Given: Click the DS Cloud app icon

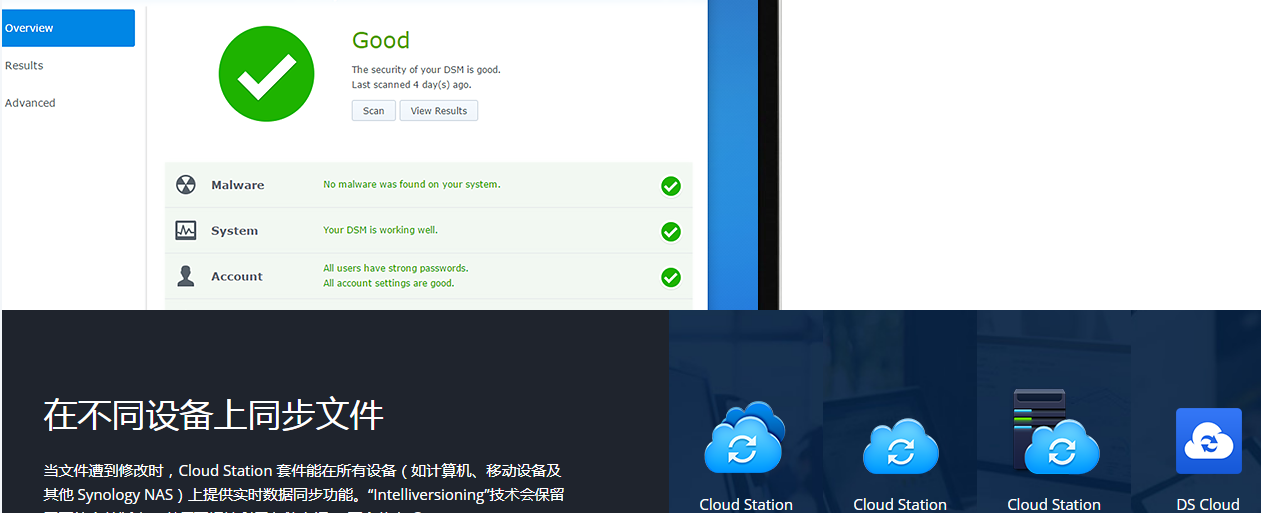Looking at the screenshot, I should 1209,441.
